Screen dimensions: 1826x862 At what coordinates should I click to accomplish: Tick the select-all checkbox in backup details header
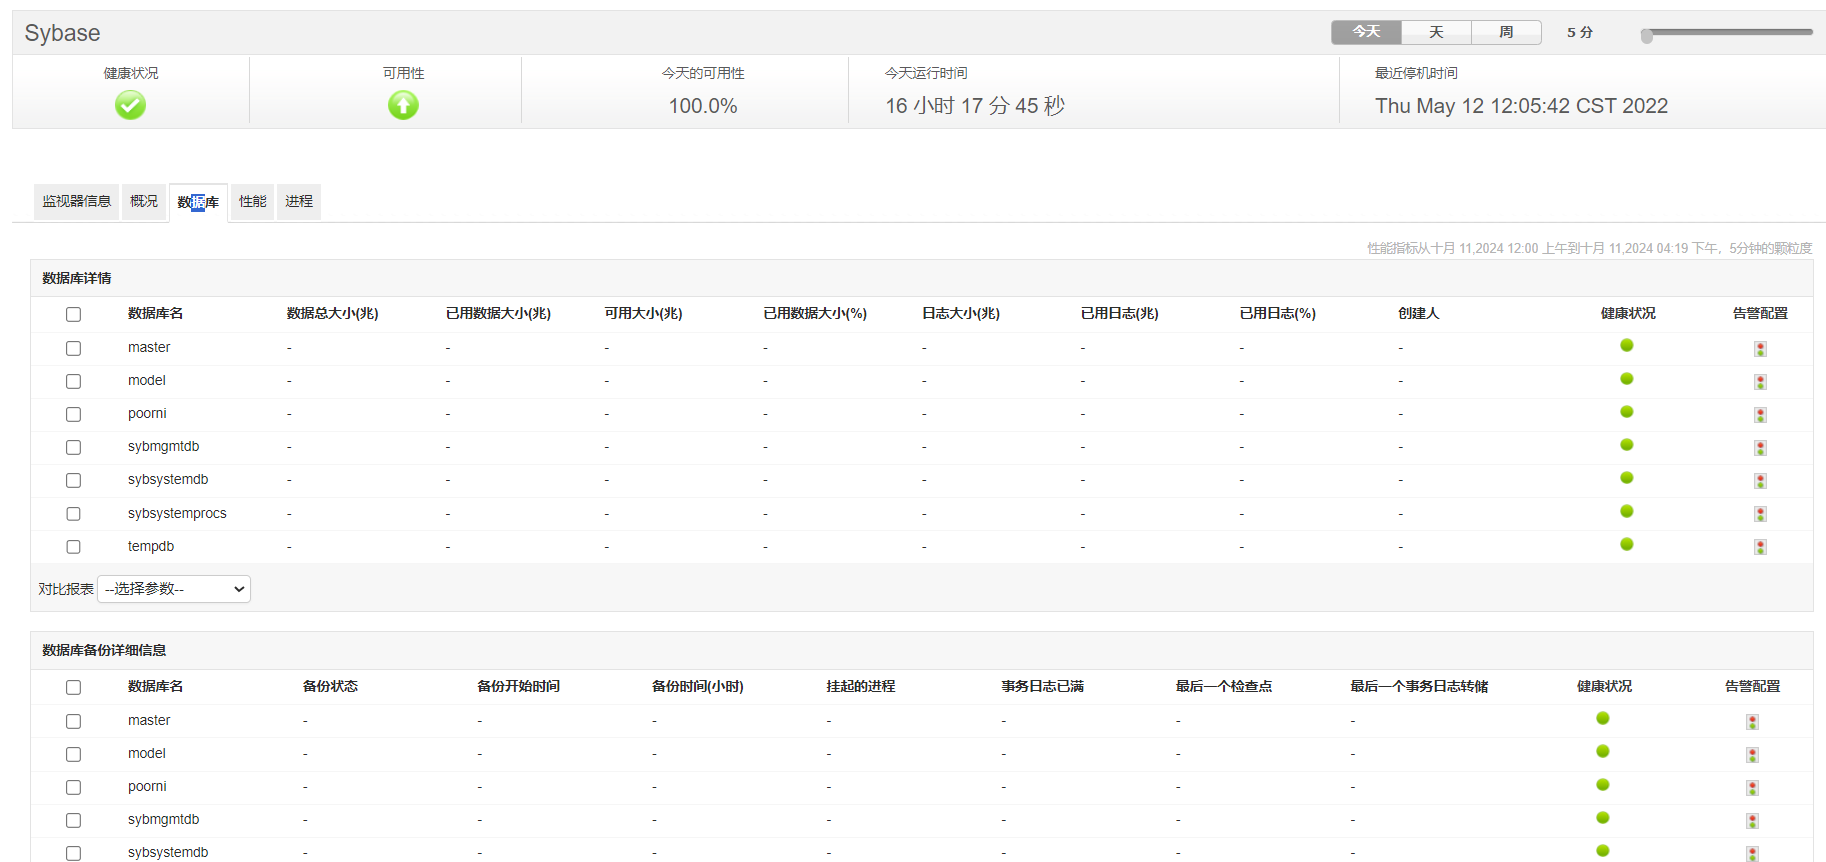pyautogui.click(x=73, y=687)
